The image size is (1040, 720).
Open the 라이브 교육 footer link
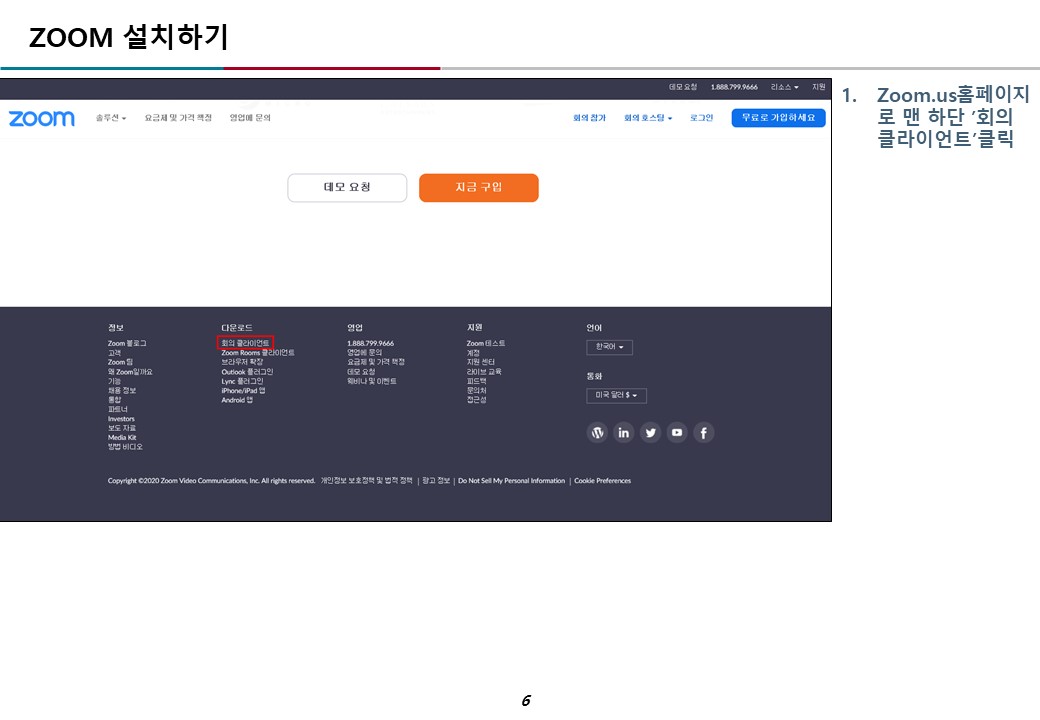(x=484, y=372)
